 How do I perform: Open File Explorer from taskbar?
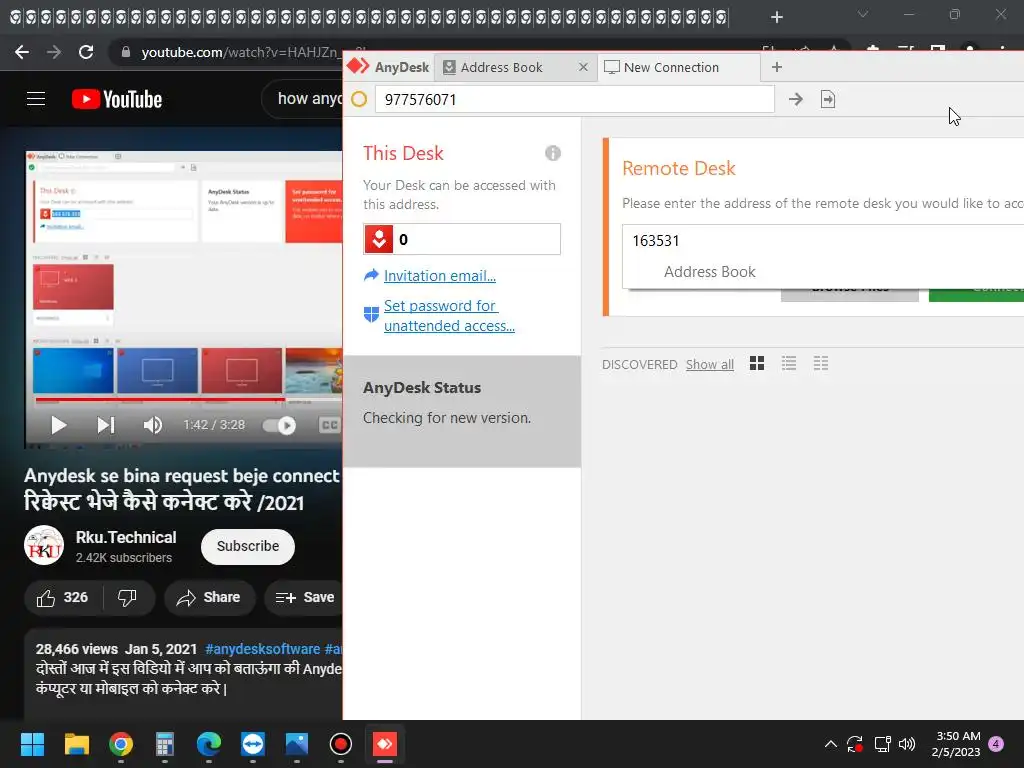point(76,744)
